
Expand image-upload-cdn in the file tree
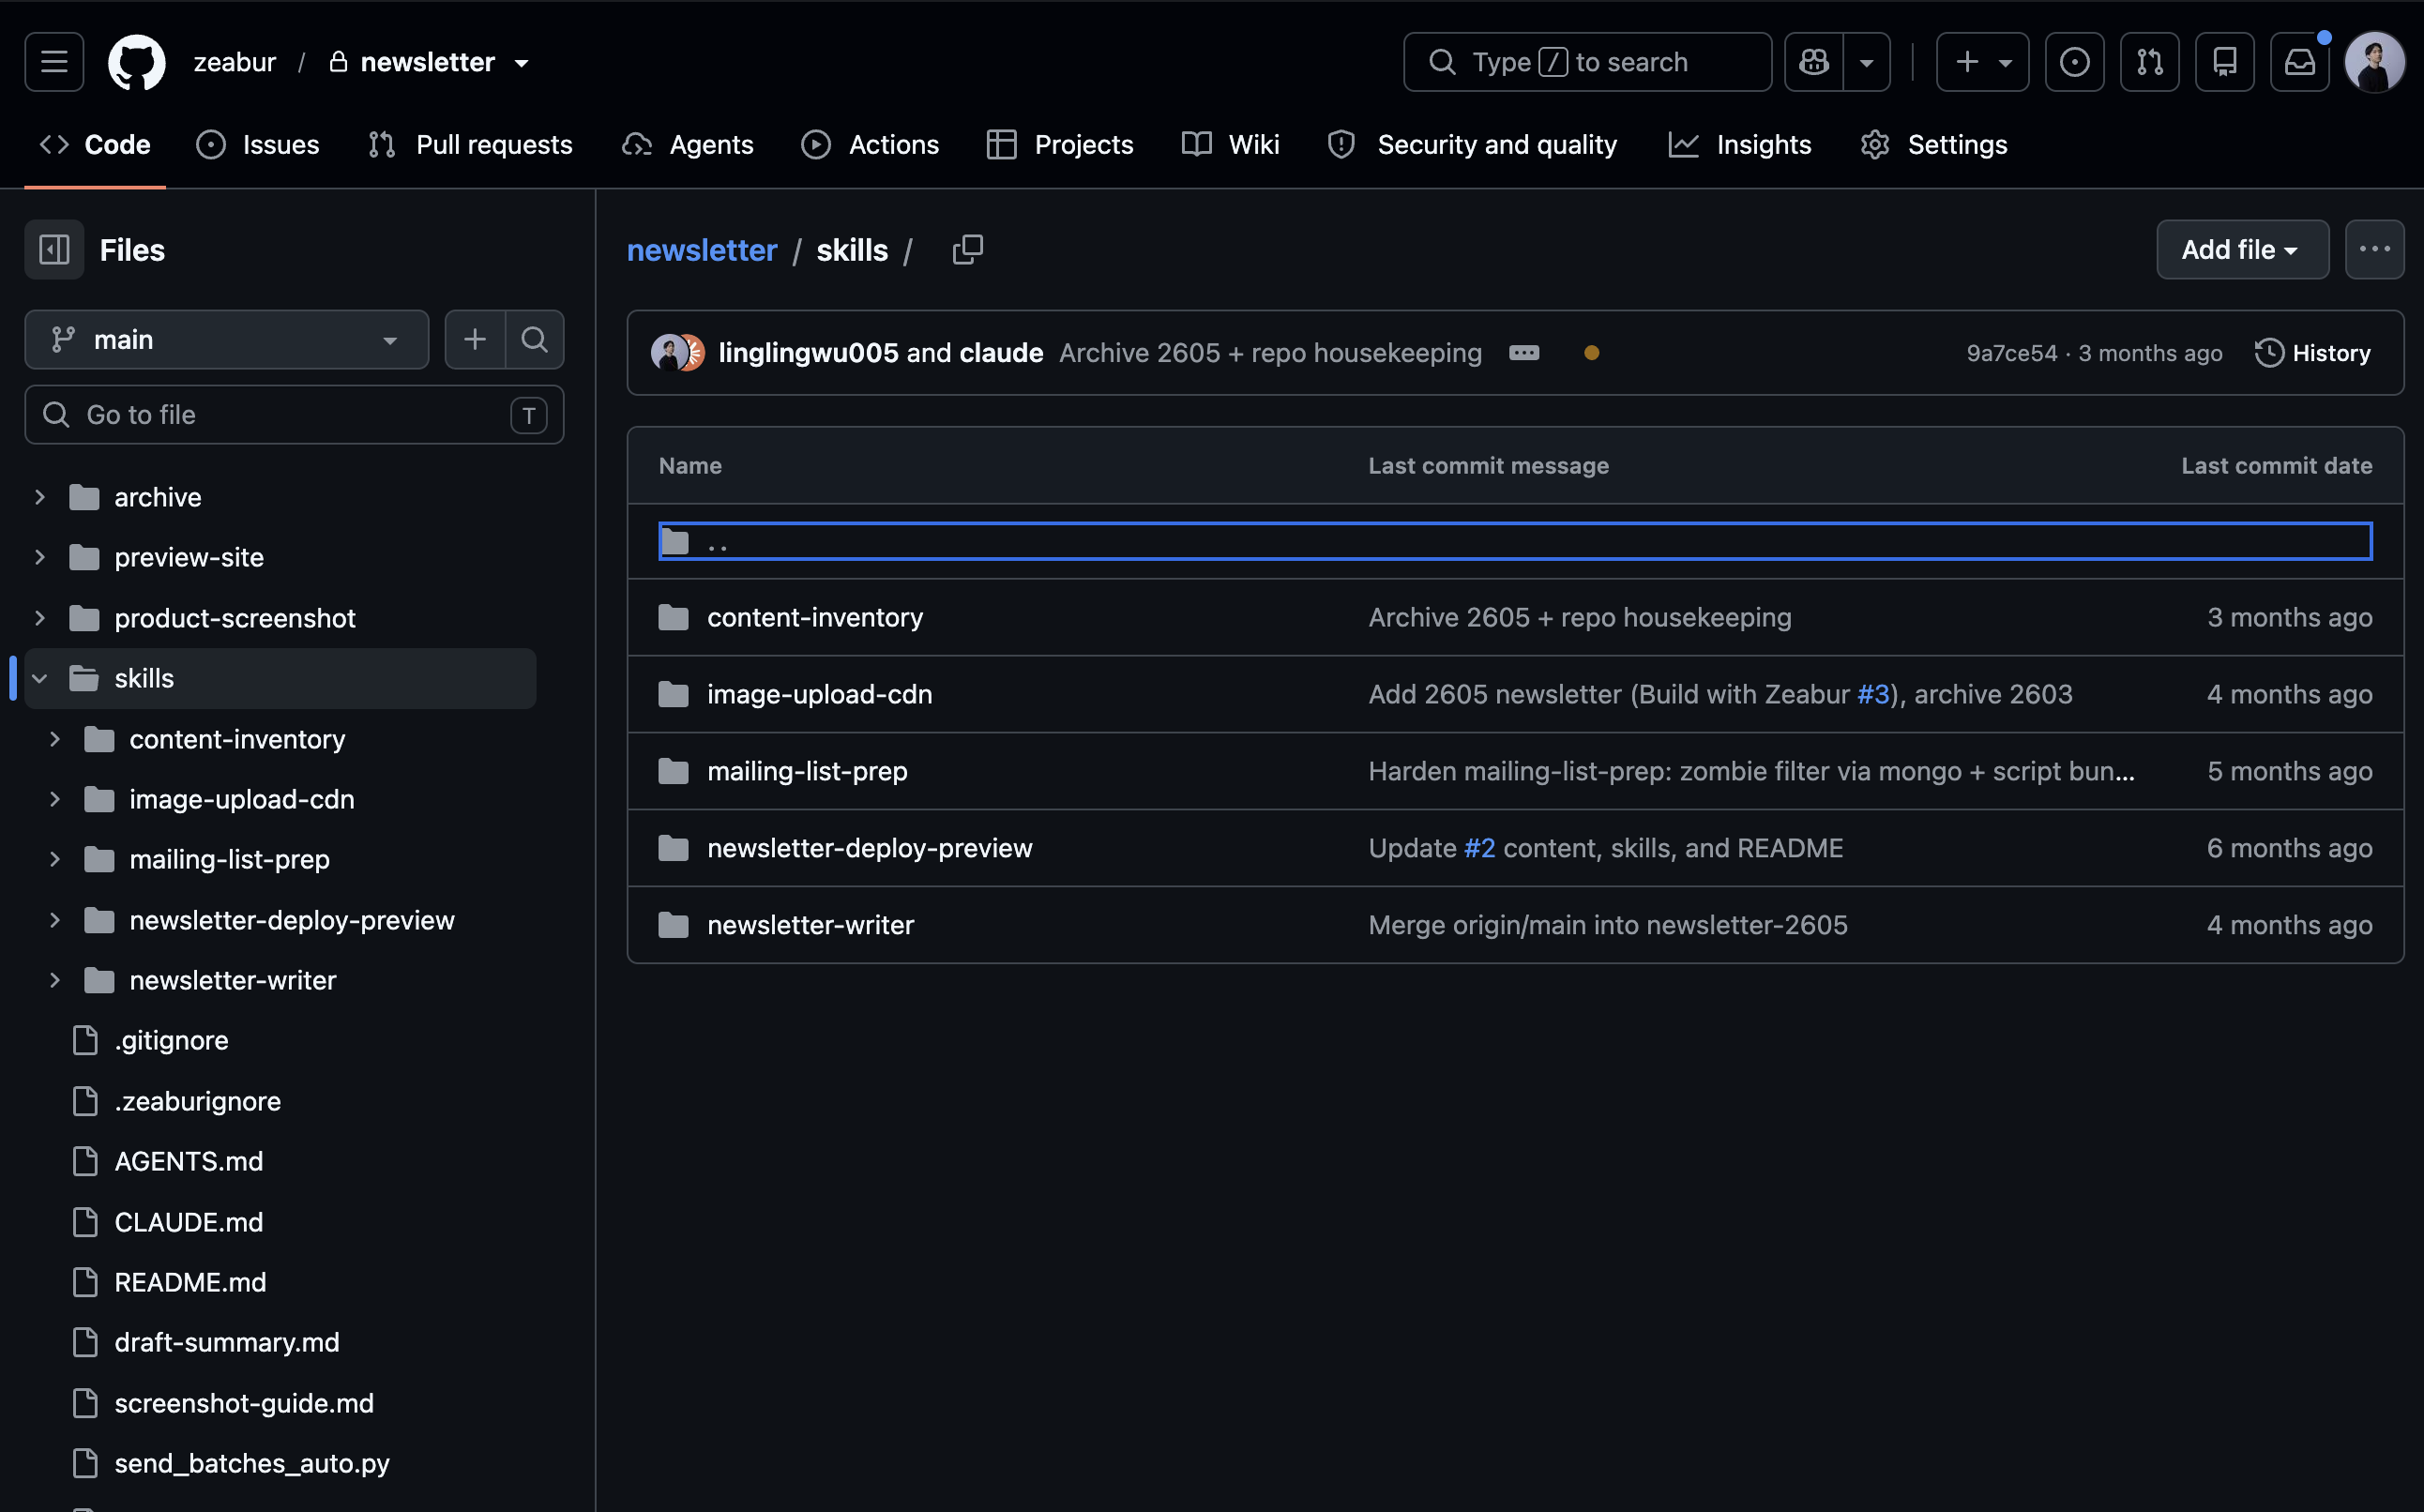pos(55,799)
